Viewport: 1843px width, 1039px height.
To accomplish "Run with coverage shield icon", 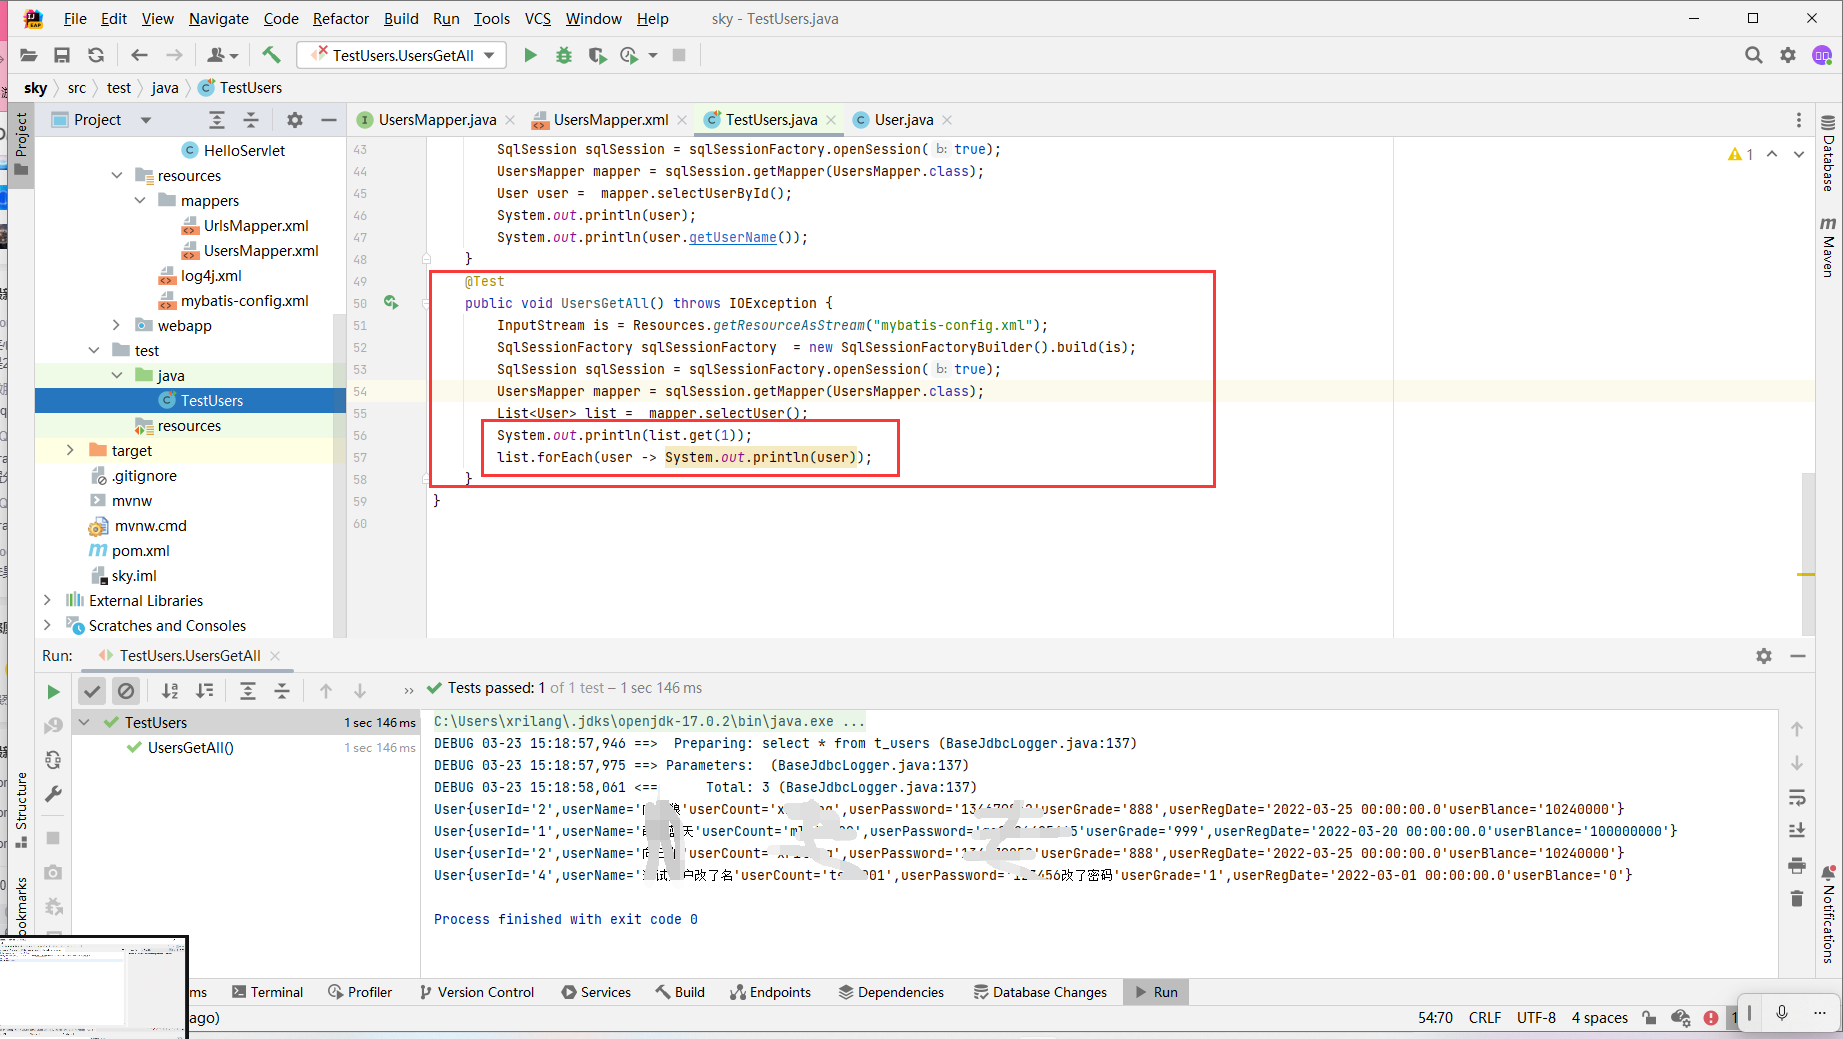I will [x=597, y=55].
